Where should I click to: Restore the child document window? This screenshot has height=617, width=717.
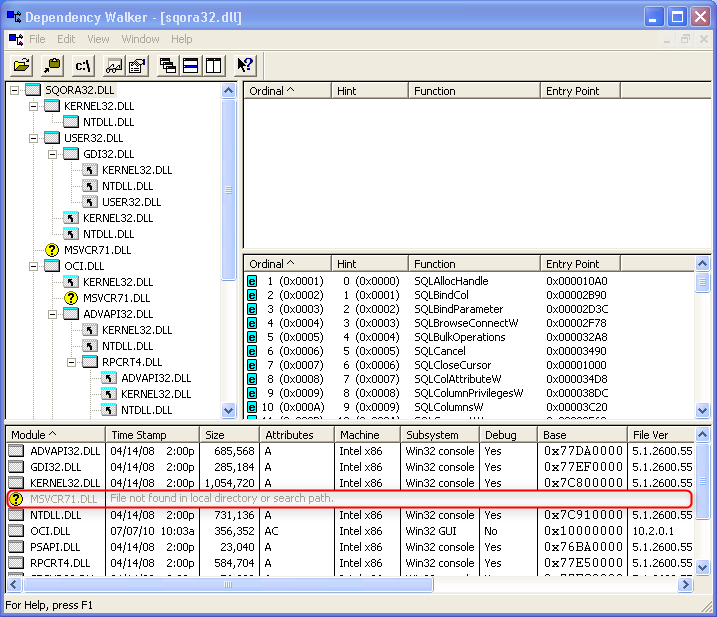685,39
